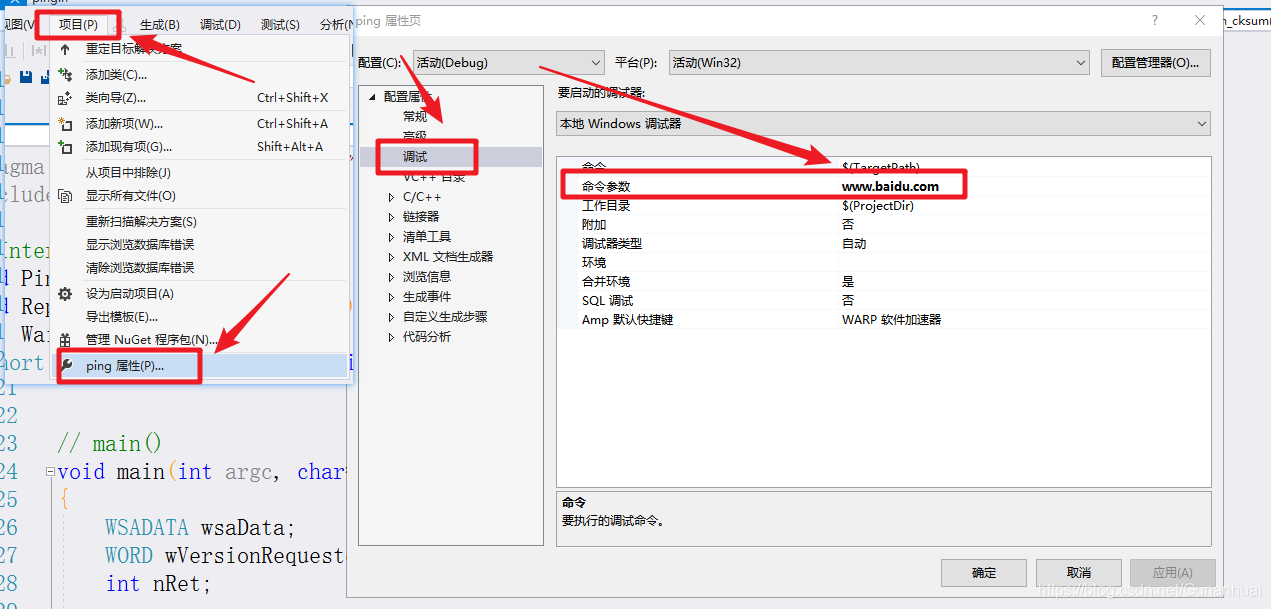This screenshot has width=1271, height=609.
Task: Select the 工作目录 property label
Action: click(x=606, y=205)
